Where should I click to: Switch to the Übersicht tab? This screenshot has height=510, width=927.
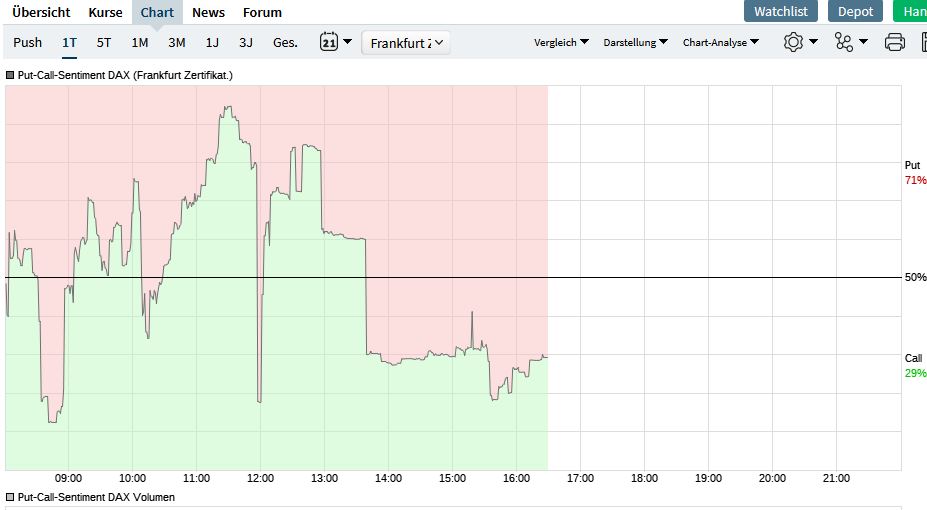pyautogui.click(x=41, y=12)
